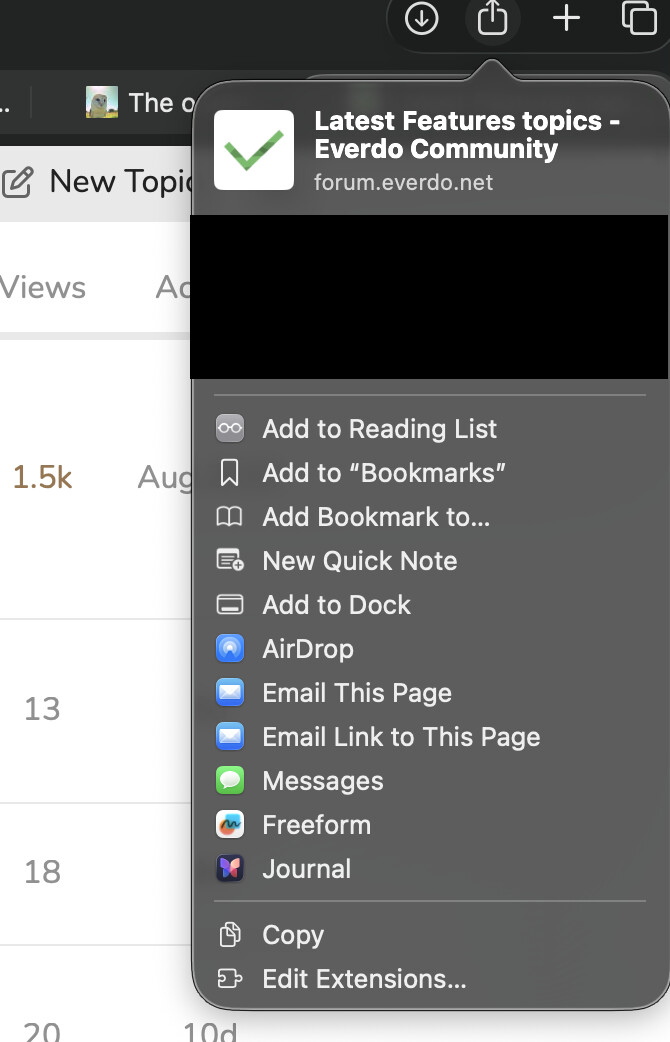Choose Email This Page

tap(356, 693)
